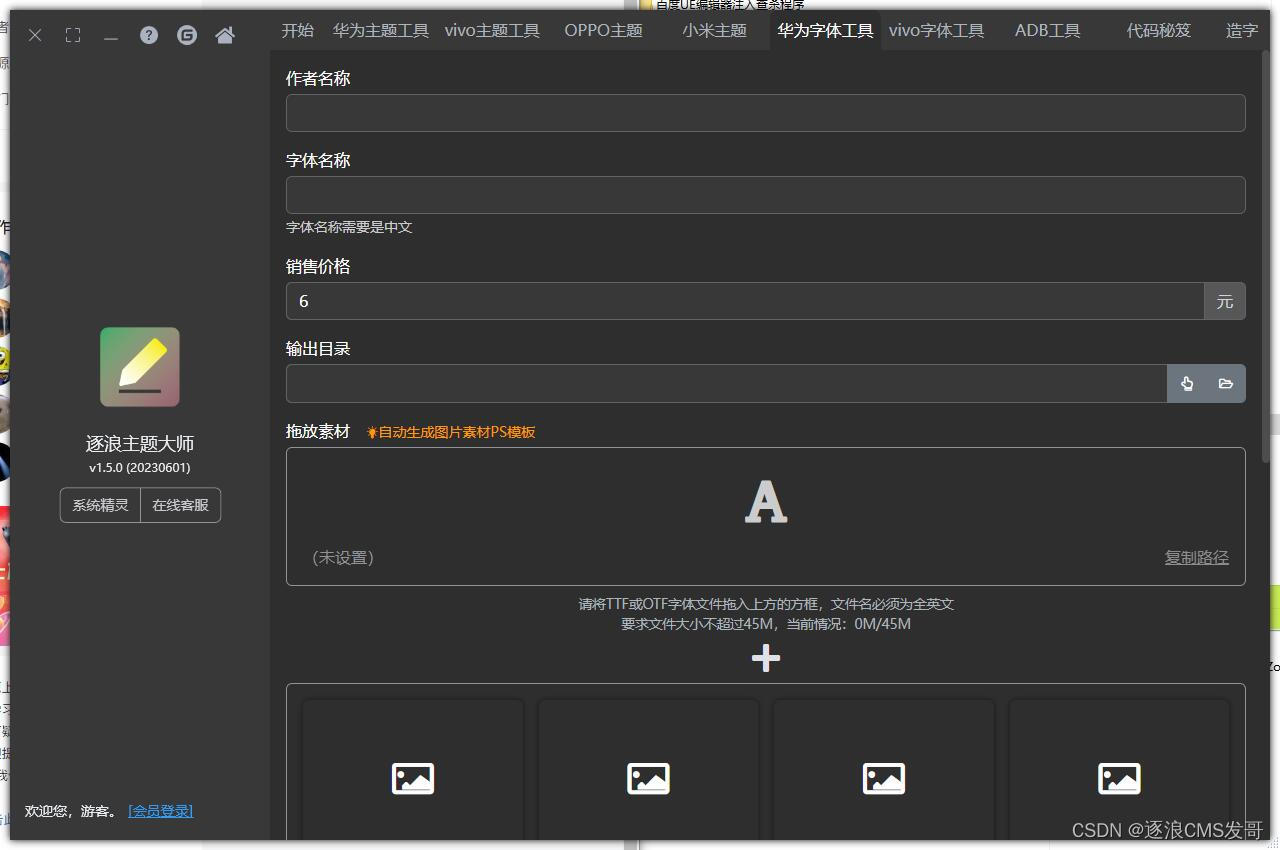Click the 0M/45M file size status line
The width and height of the screenshot is (1280, 850).
pos(766,624)
